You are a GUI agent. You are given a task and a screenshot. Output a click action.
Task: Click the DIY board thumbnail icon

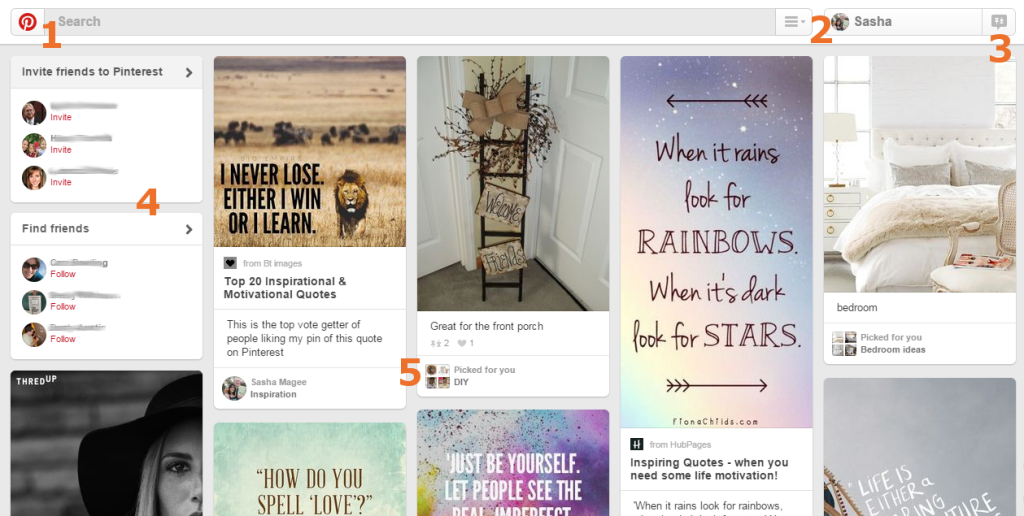pos(438,376)
